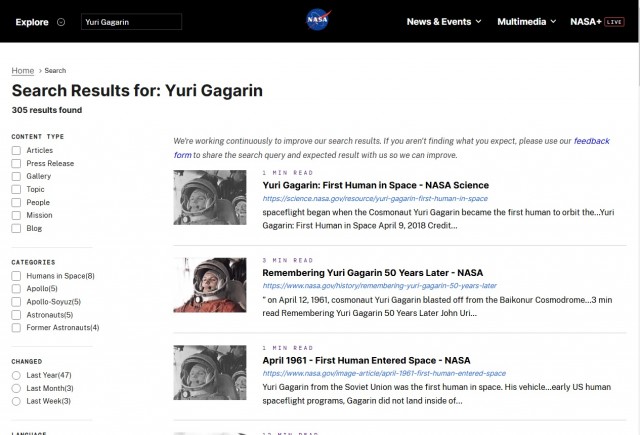Open the feedback form link

[x=591, y=141]
